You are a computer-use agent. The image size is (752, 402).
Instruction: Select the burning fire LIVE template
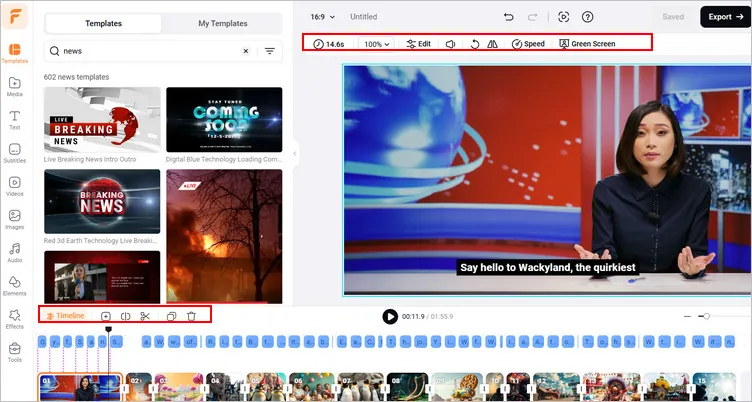(x=224, y=236)
